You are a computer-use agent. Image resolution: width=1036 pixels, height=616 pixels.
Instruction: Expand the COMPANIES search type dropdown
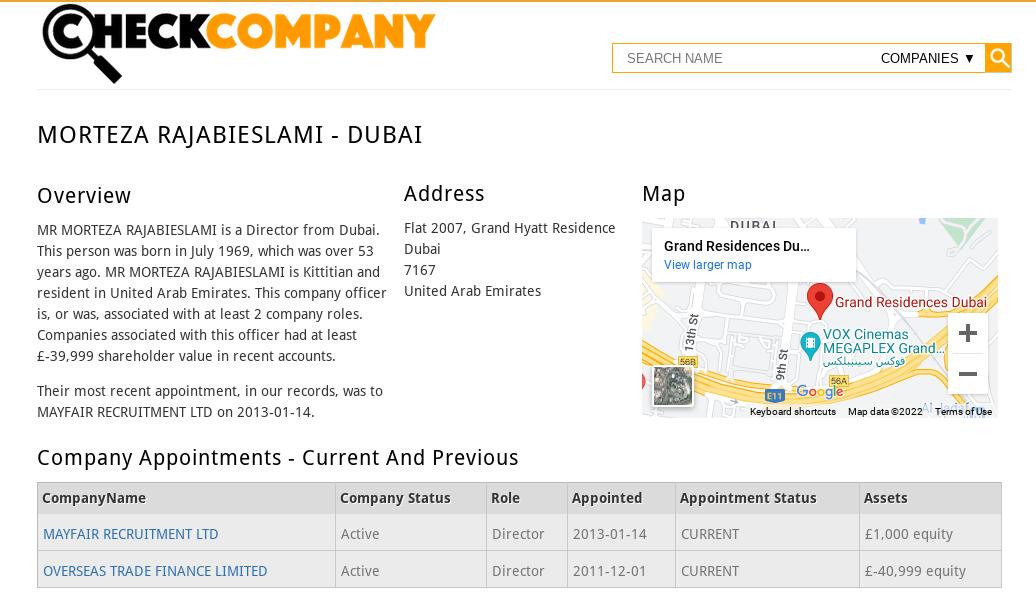pos(927,58)
